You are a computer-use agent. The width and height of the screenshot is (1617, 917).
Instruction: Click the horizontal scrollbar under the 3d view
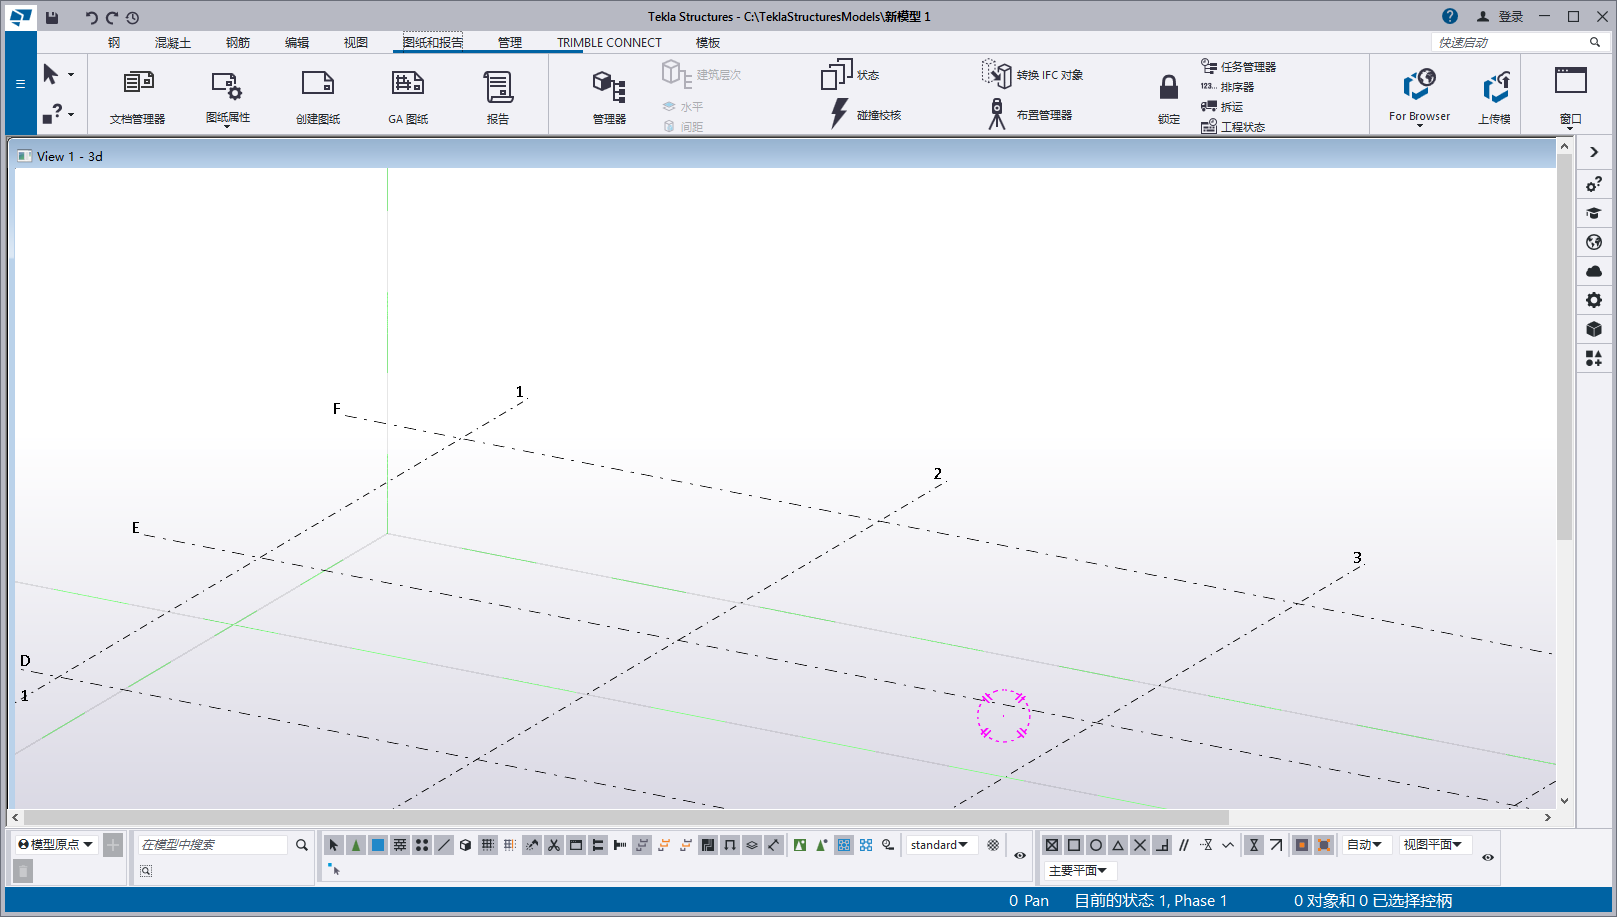tap(626, 817)
